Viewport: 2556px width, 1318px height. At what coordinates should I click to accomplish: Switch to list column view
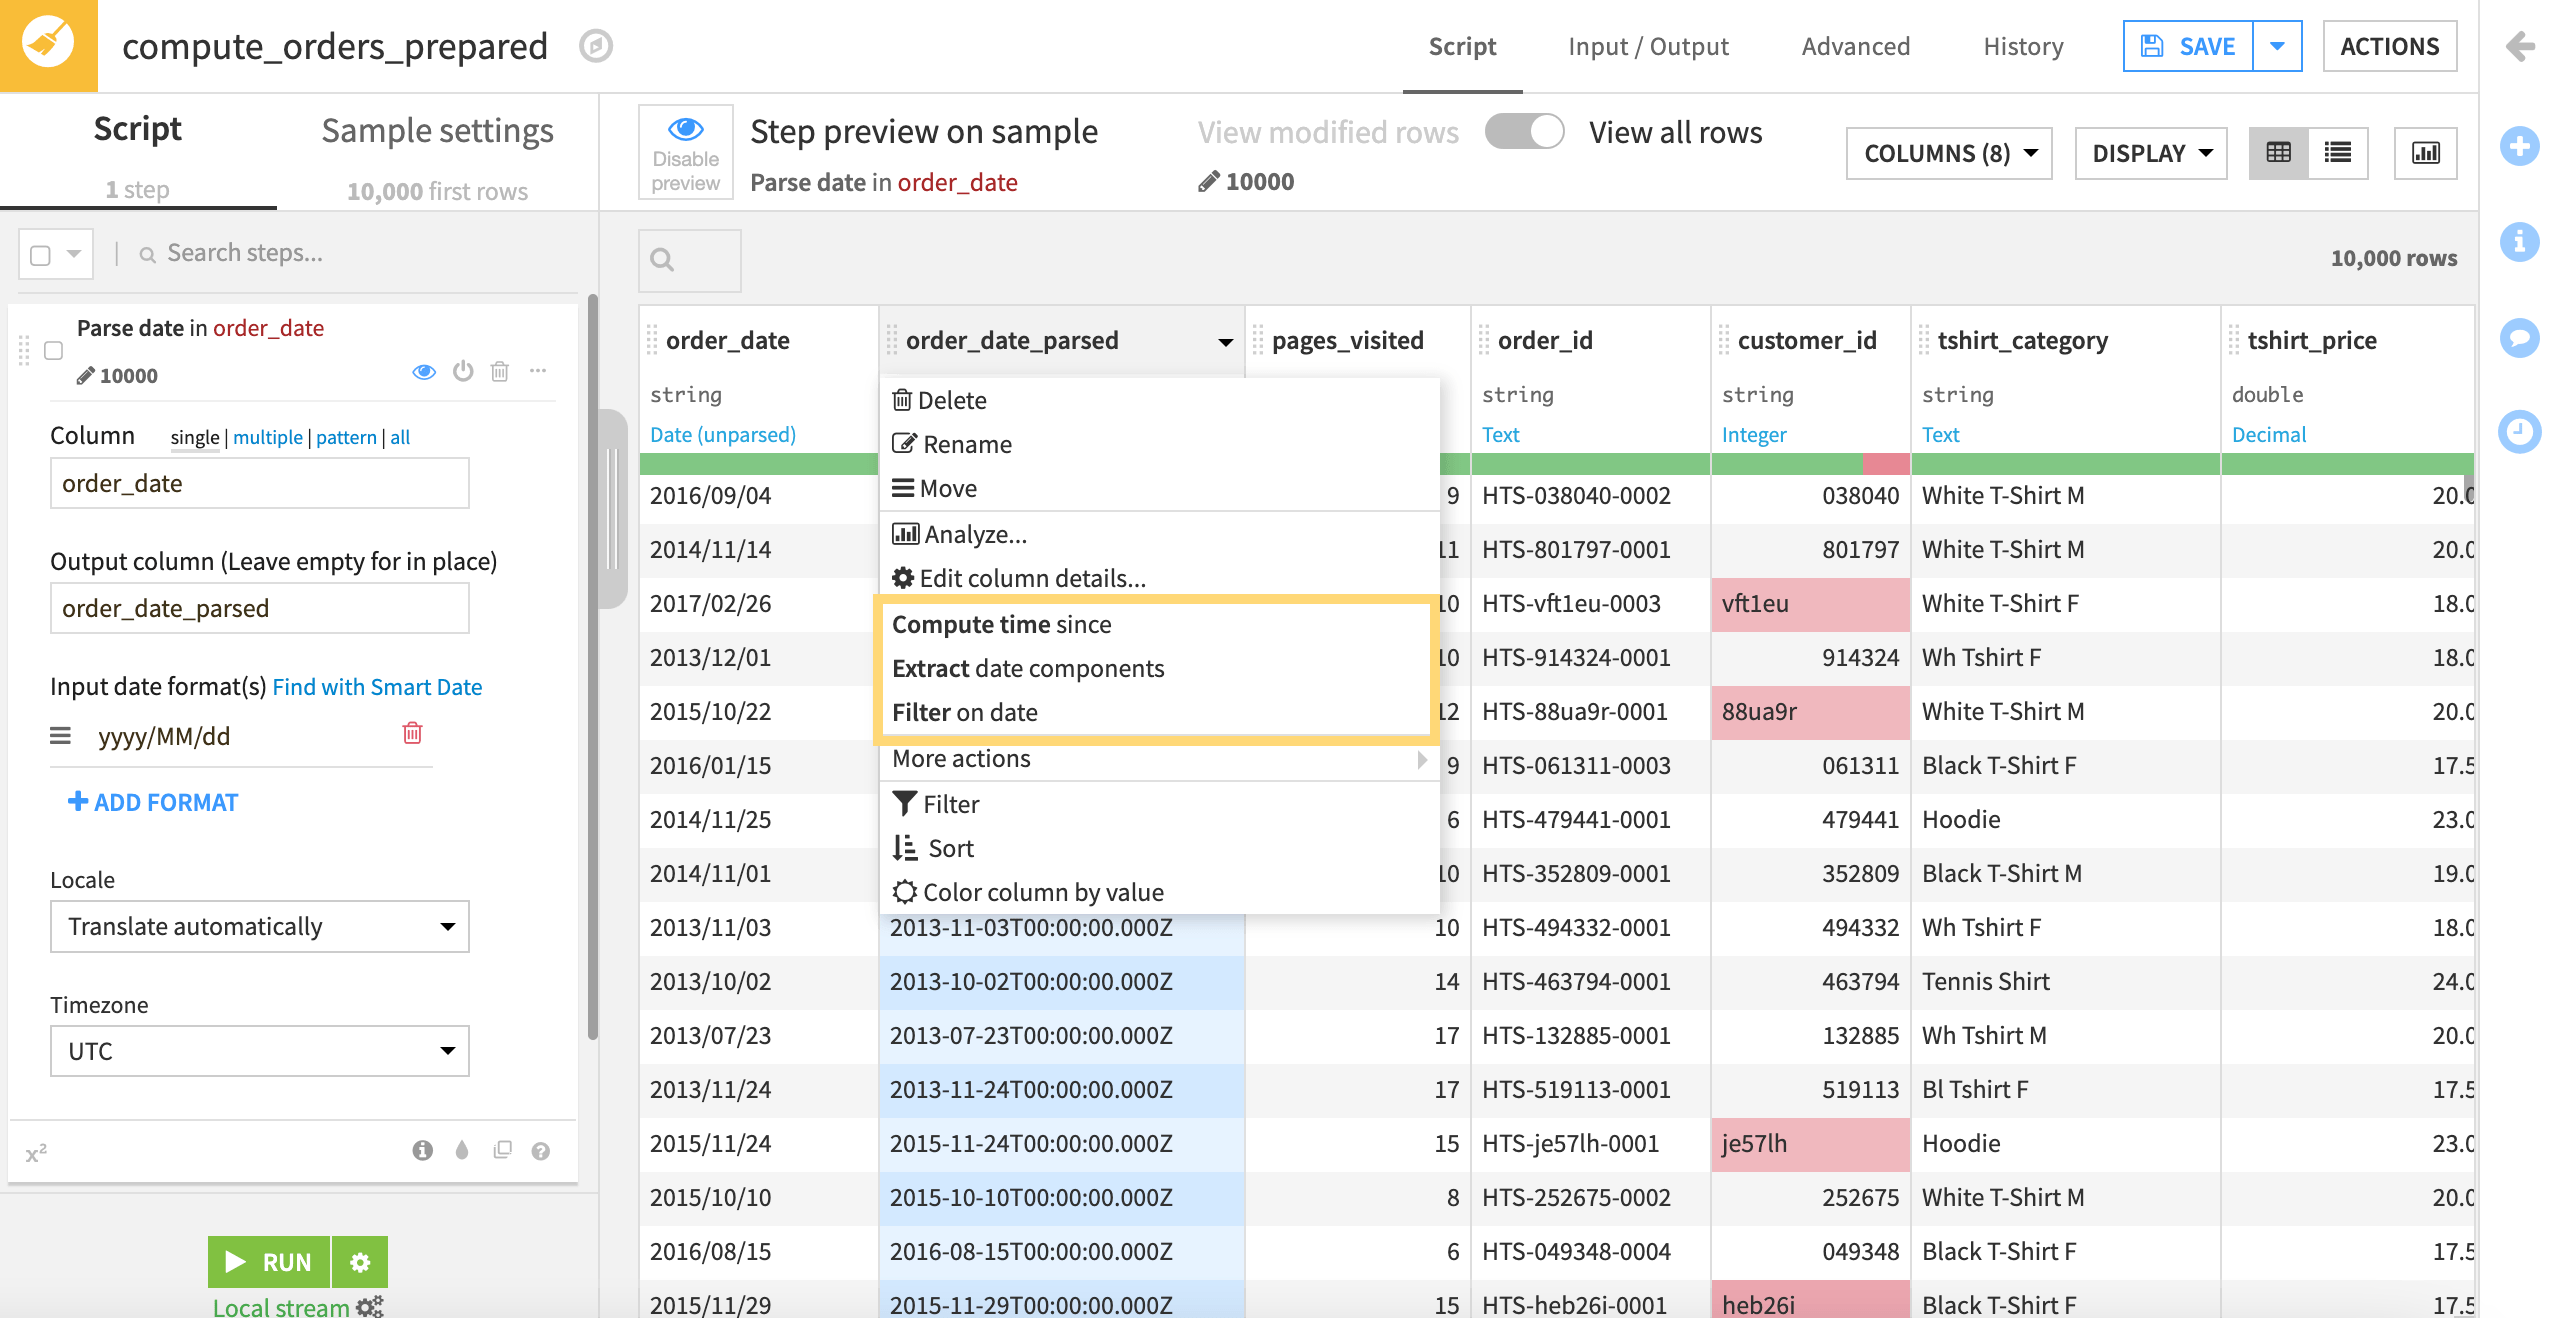pos(2338,153)
